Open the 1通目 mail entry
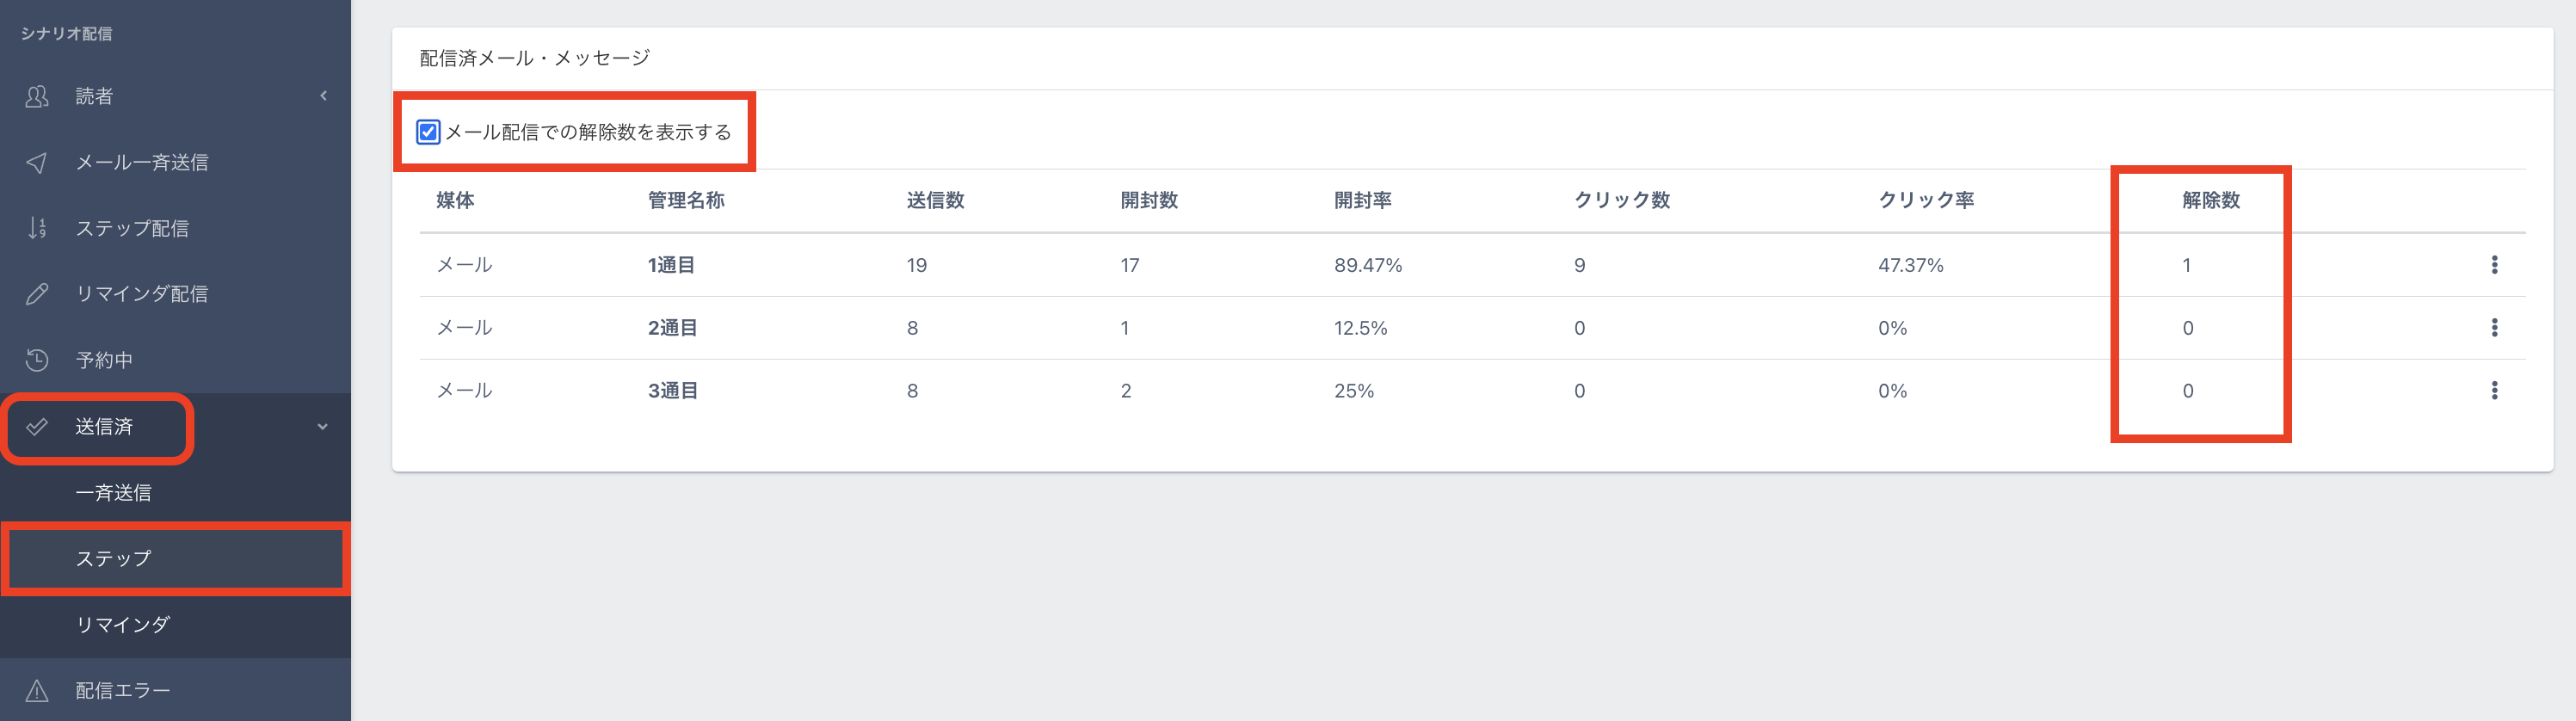 (x=671, y=265)
